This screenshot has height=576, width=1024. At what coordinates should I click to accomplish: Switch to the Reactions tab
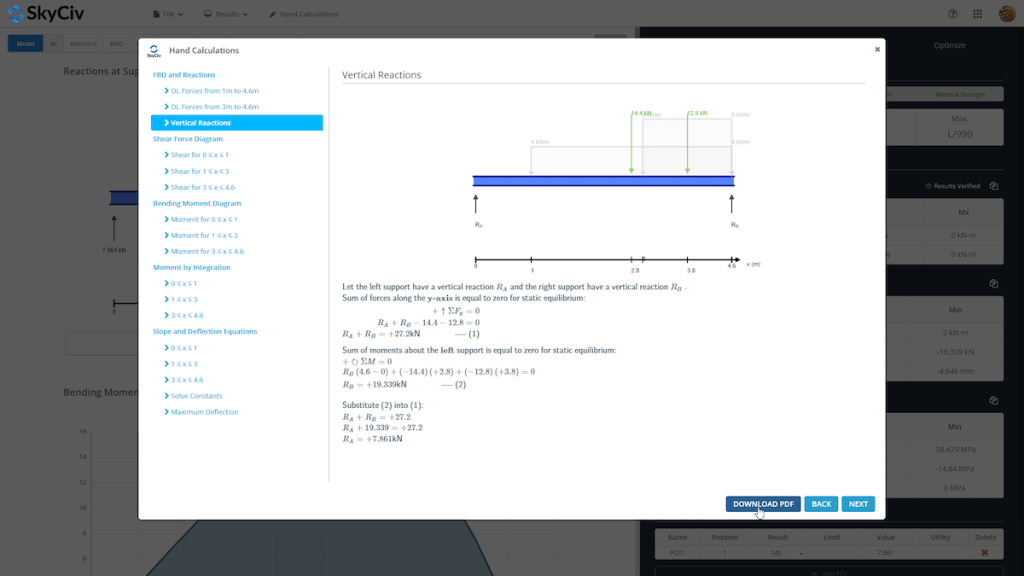click(x=83, y=43)
